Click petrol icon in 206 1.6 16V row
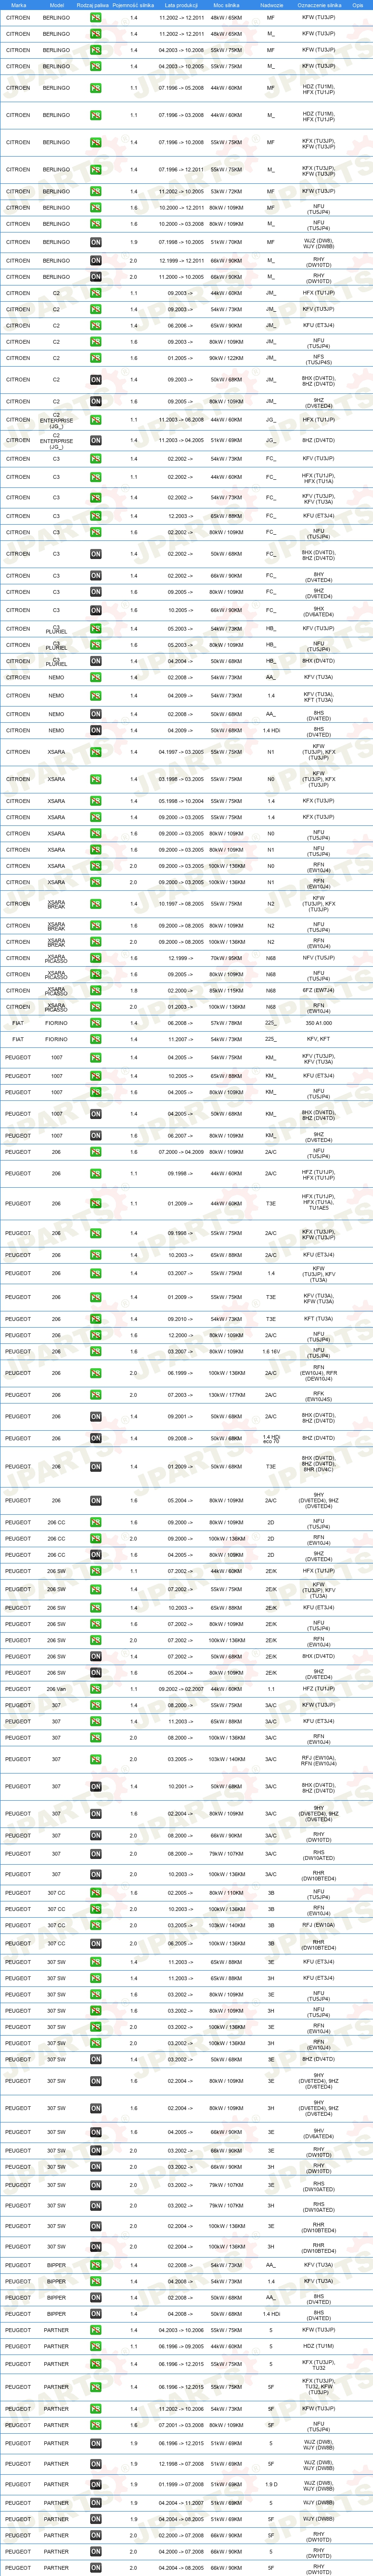The height and width of the screenshot is (2576, 373). pyautogui.click(x=96, y=1352)
